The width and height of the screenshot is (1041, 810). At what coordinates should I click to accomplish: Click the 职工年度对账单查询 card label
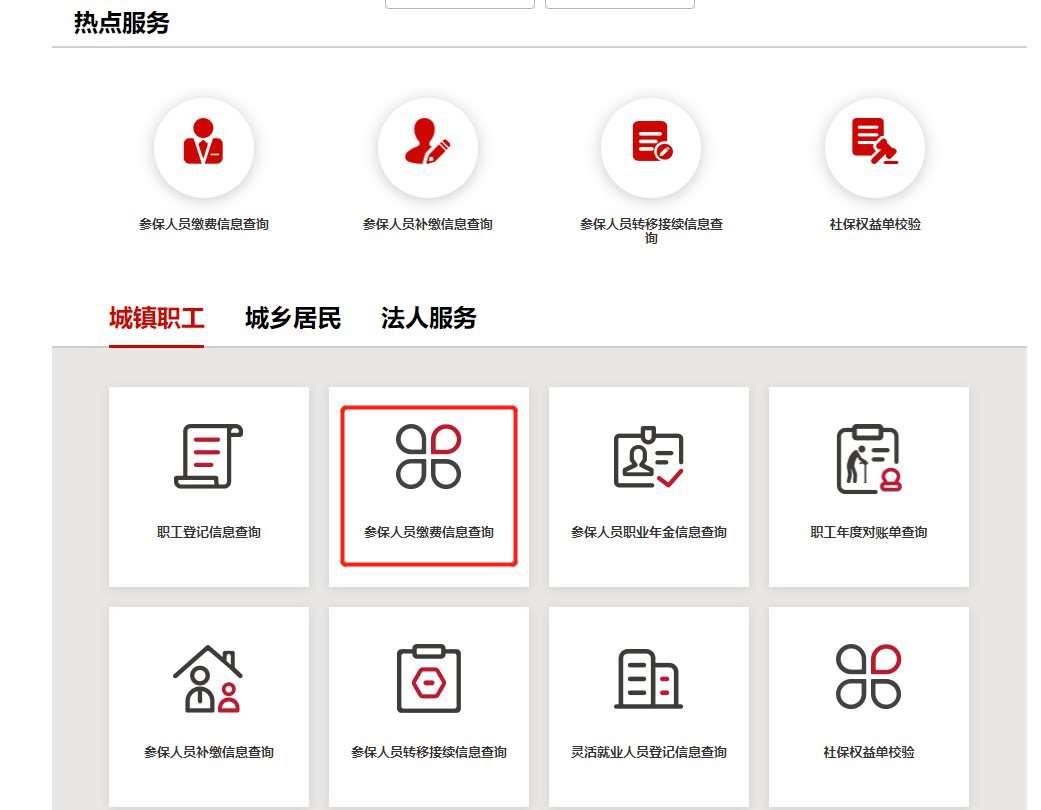[x=868, y=532]
